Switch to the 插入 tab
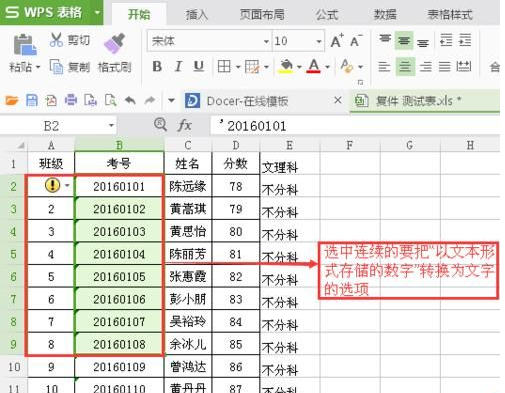The width and height of the screenshot is (505, 393). point(197,14)
